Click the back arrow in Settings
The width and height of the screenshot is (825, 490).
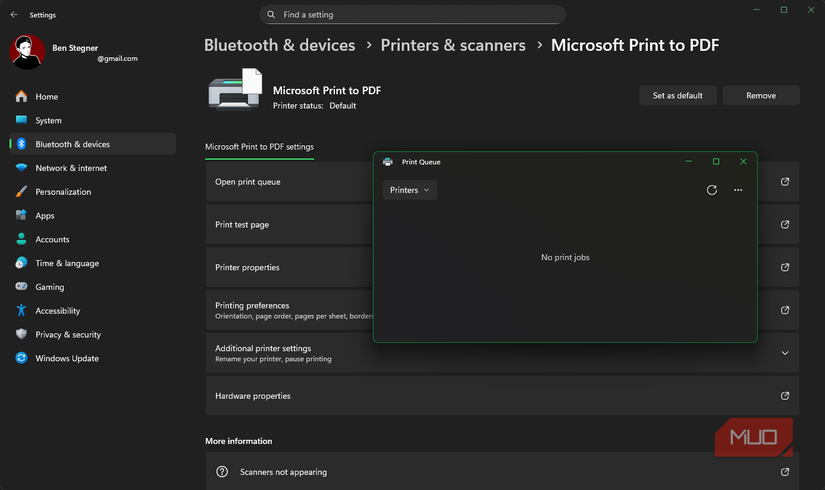pyautogui.click(x=14, y=15)
